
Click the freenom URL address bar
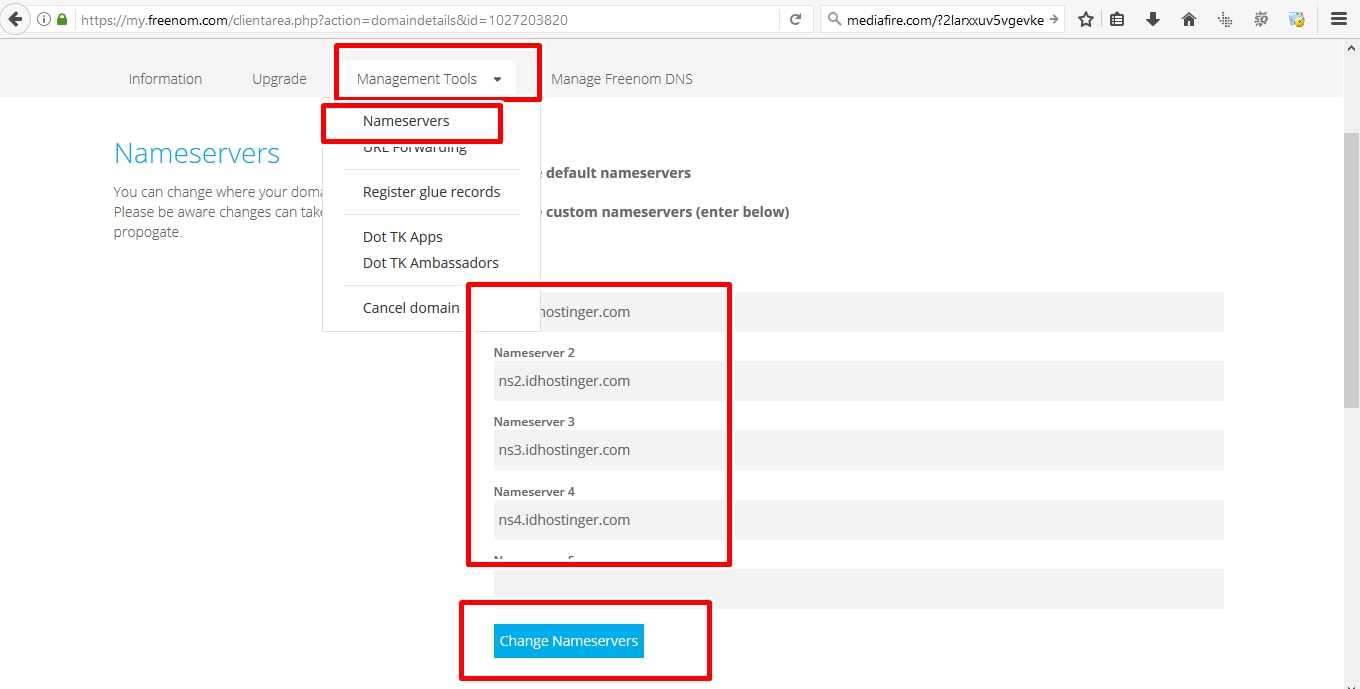426,19
